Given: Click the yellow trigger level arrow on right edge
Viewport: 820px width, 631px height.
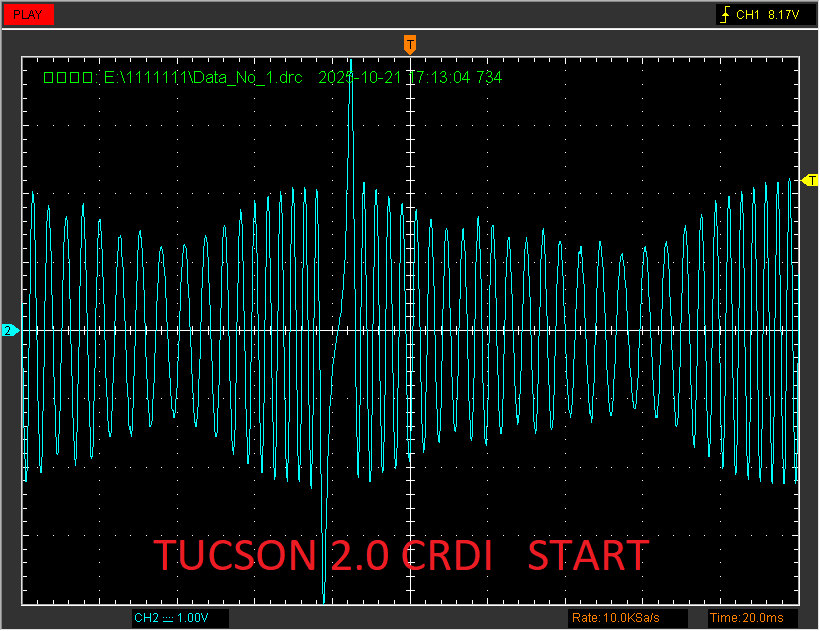Looking at the screenshot, I should 810,181.
